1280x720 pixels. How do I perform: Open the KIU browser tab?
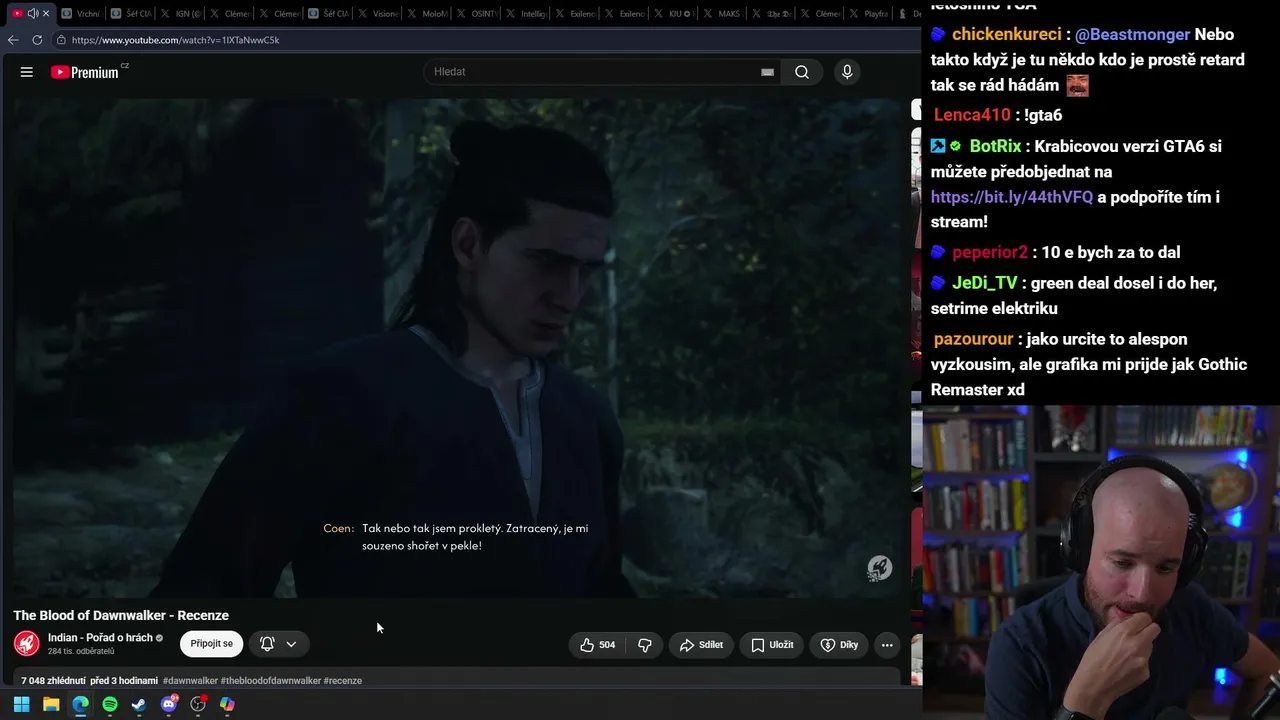tap(674, 13)
